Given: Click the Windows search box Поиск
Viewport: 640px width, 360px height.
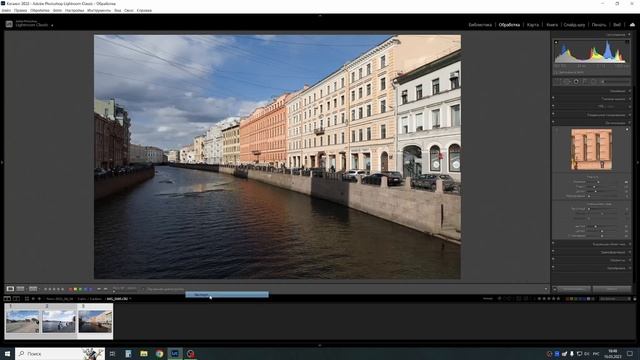Looking at the screenshot, I should pyautogui.click(x=60, y=353).
